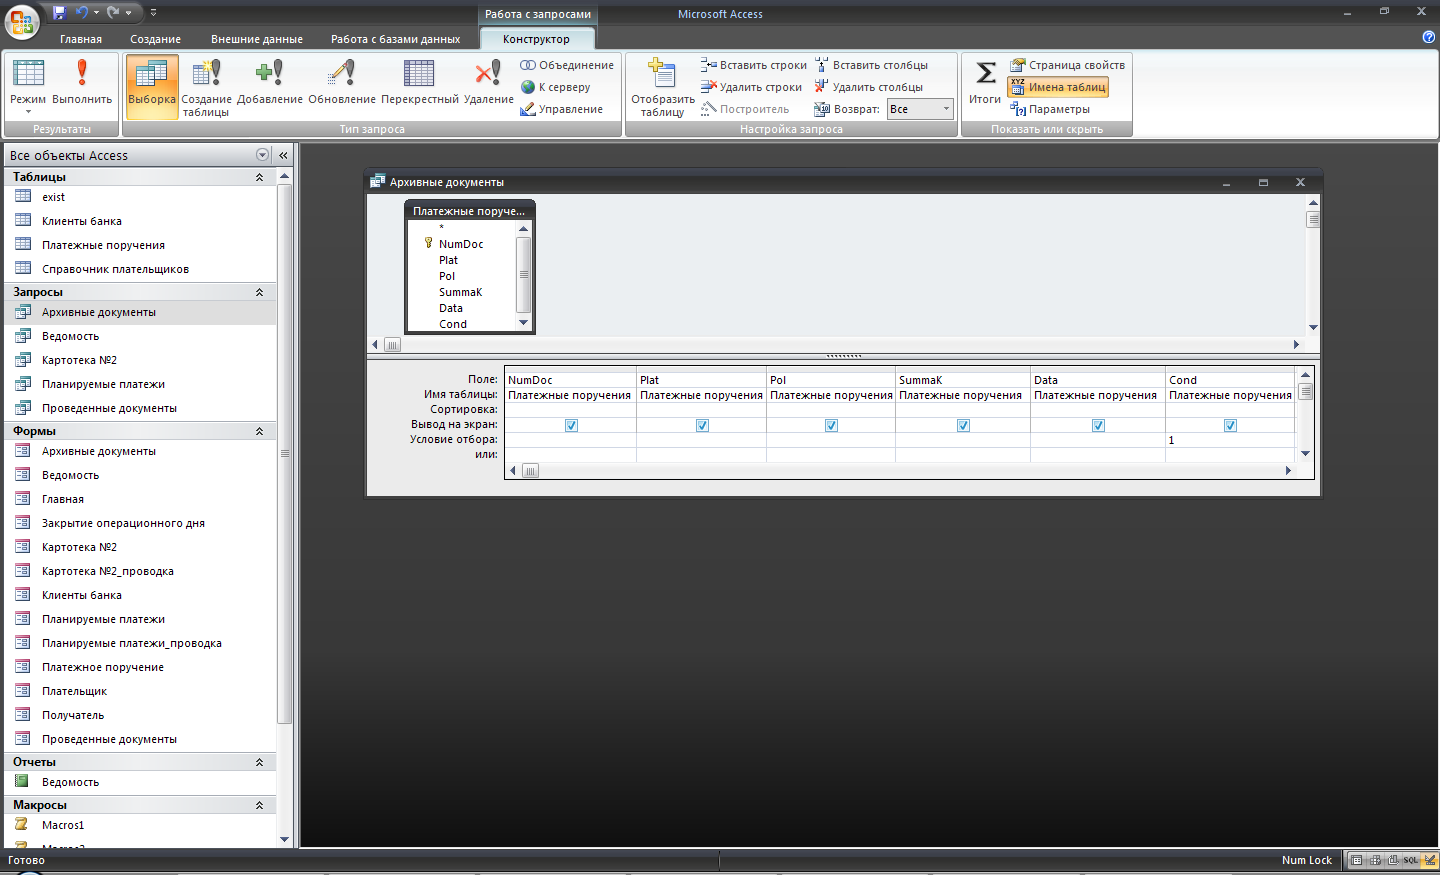Click the Поле cell containing NumDoc

tap(570, 380)
